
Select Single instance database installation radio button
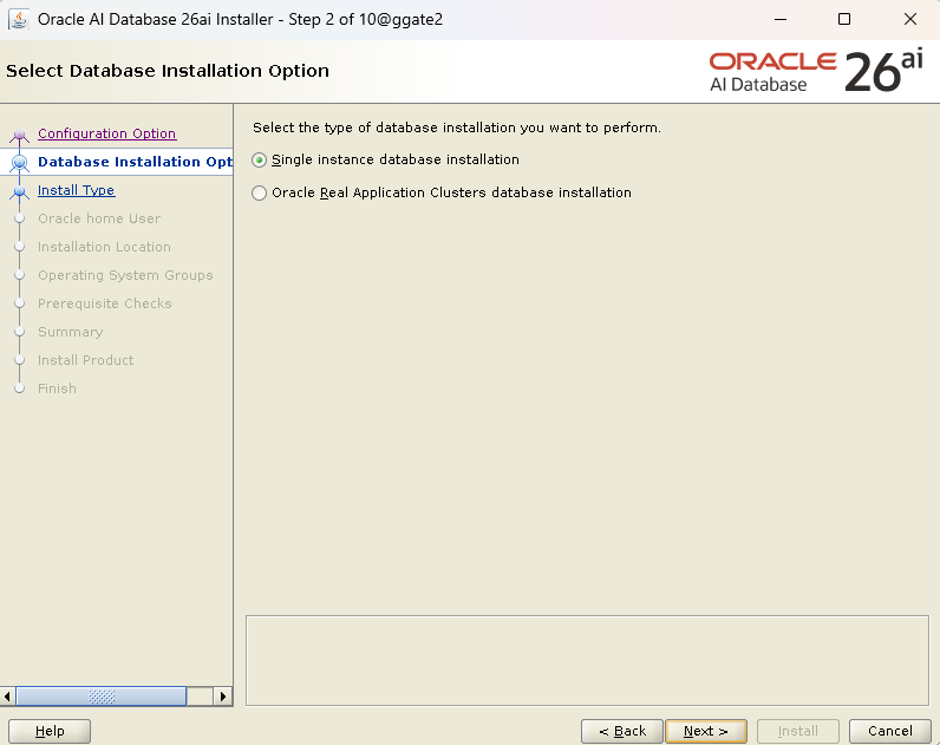pyautogui.click(x=259, y=160)
